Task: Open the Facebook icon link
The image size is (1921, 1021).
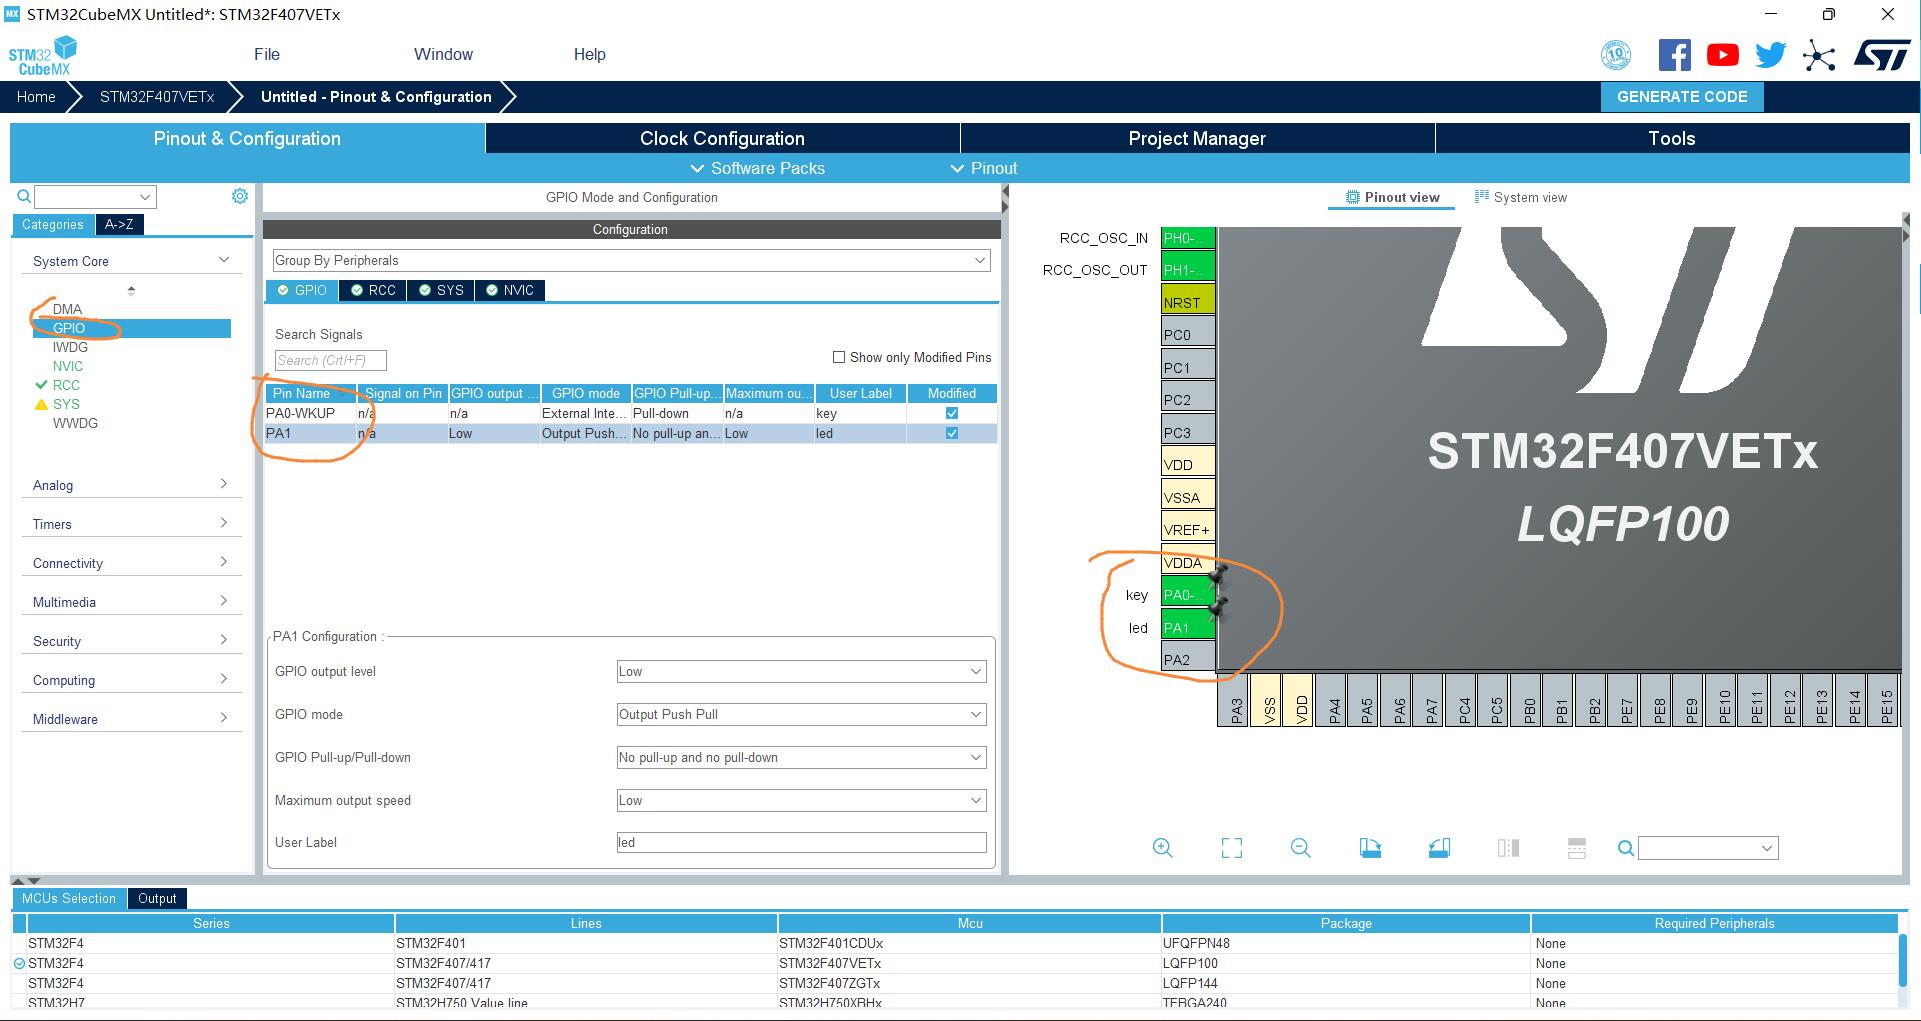Action: (1674, 55)
